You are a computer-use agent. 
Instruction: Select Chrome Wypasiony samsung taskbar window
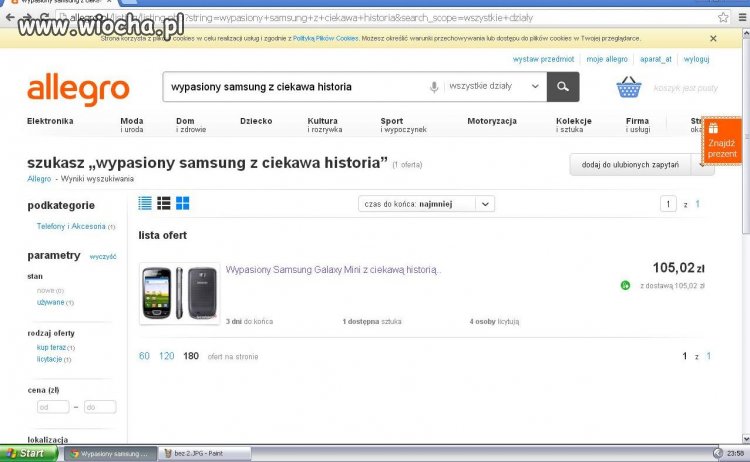(x=110, y=453)
